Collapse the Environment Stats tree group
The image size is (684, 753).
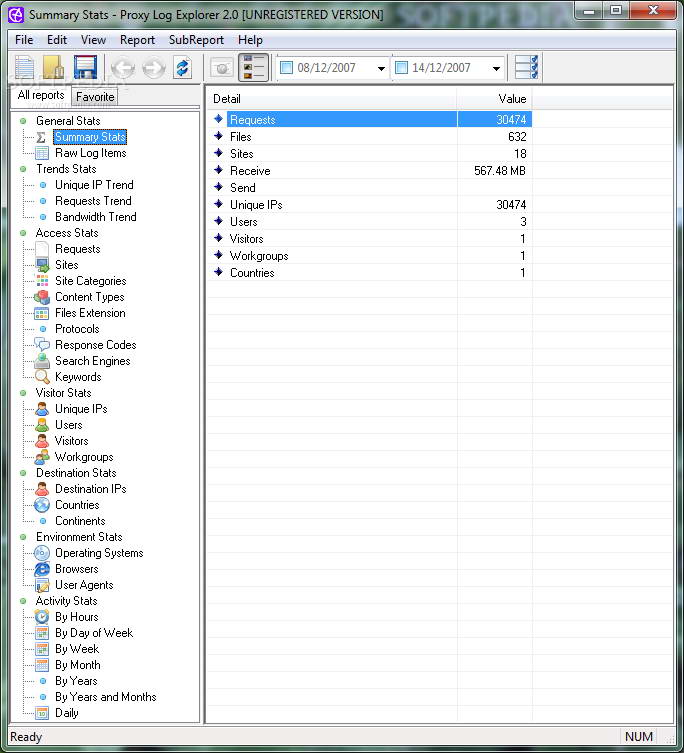[x=23, y=537]
